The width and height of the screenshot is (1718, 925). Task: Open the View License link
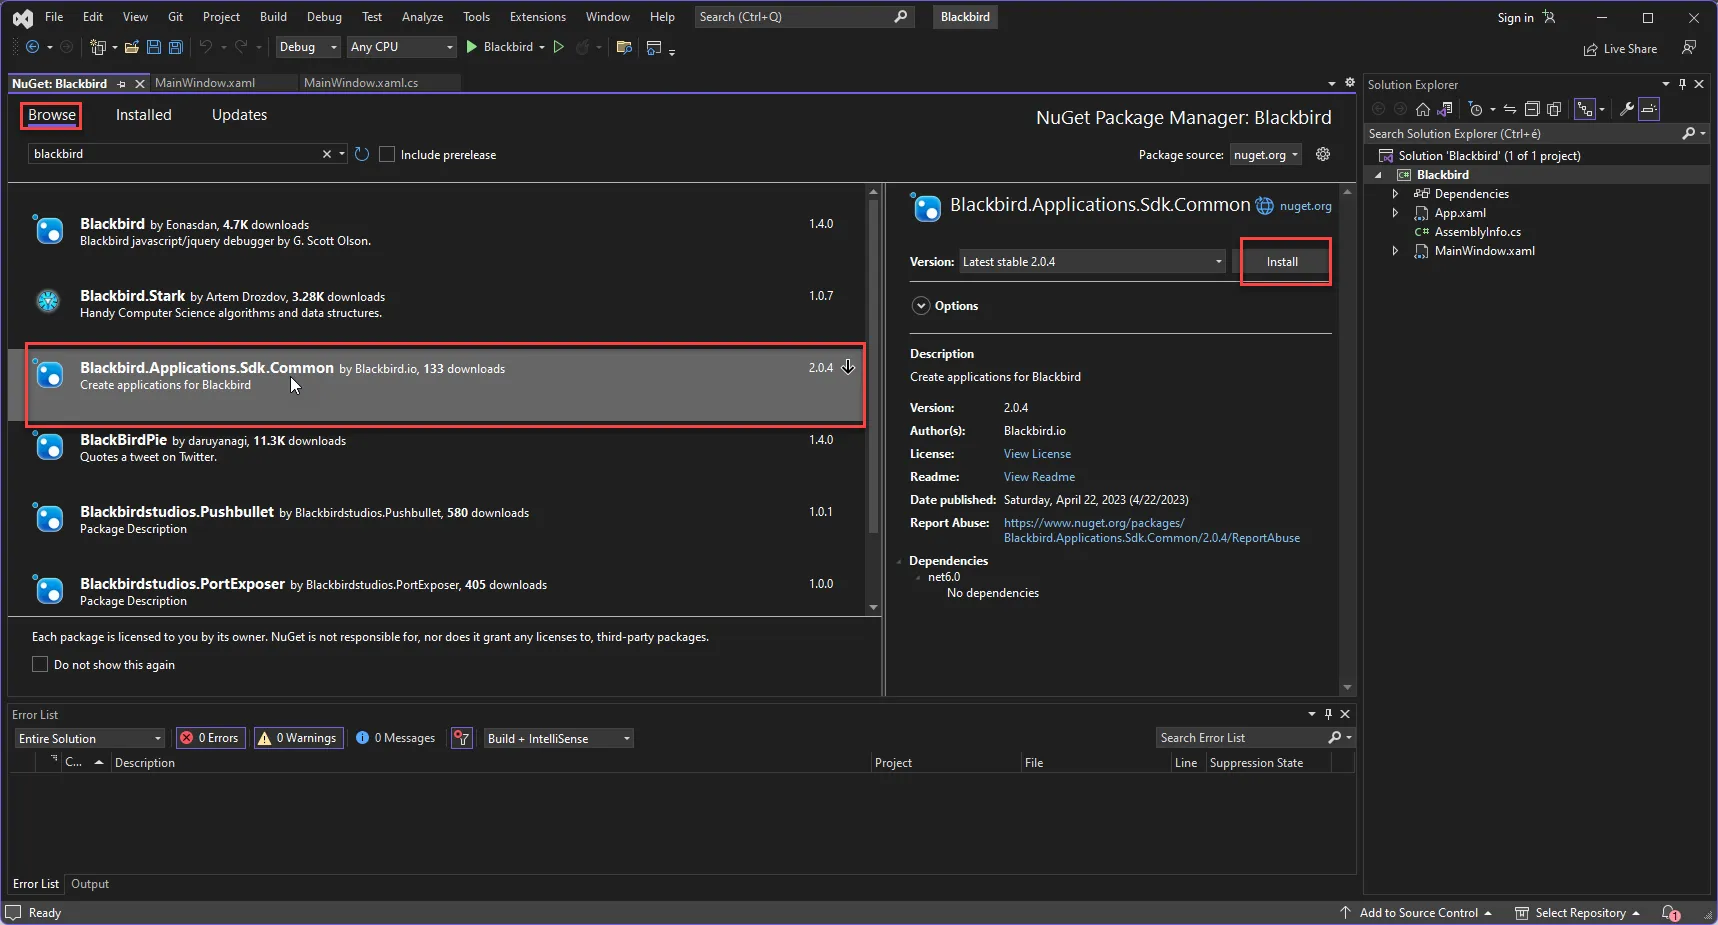[x=1037, y=454]
